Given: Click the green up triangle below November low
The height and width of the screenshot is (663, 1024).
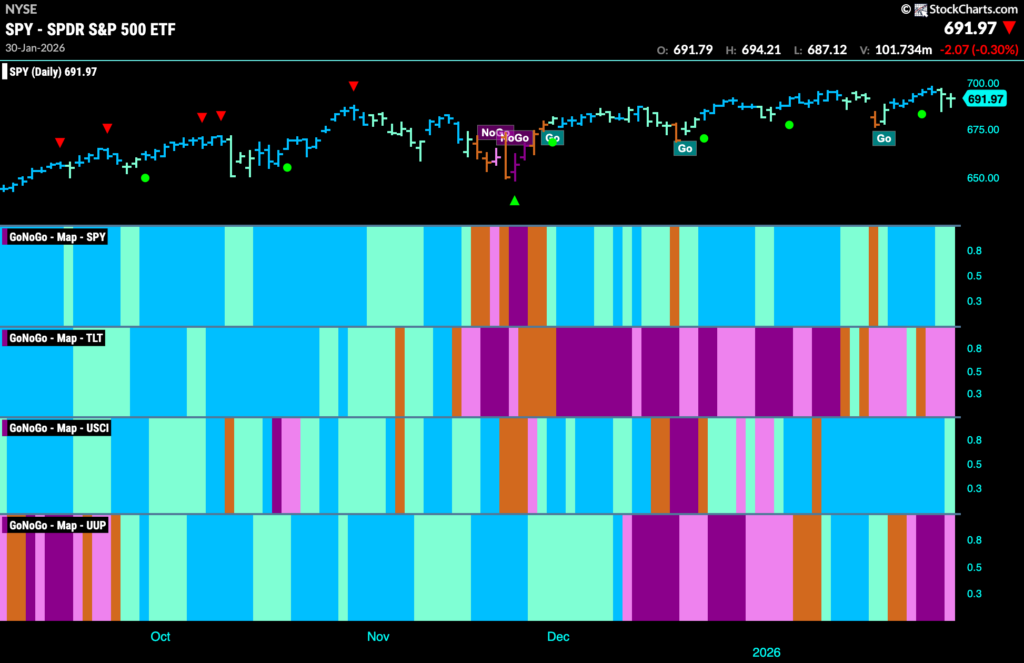Looking at the screenshot, I should click(515, 201).
